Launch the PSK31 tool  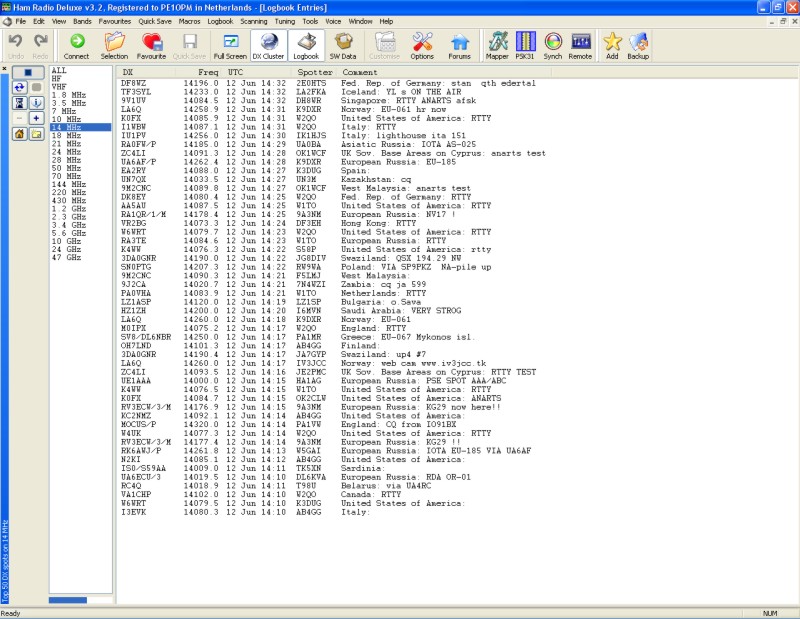click(x=525, y=46)
